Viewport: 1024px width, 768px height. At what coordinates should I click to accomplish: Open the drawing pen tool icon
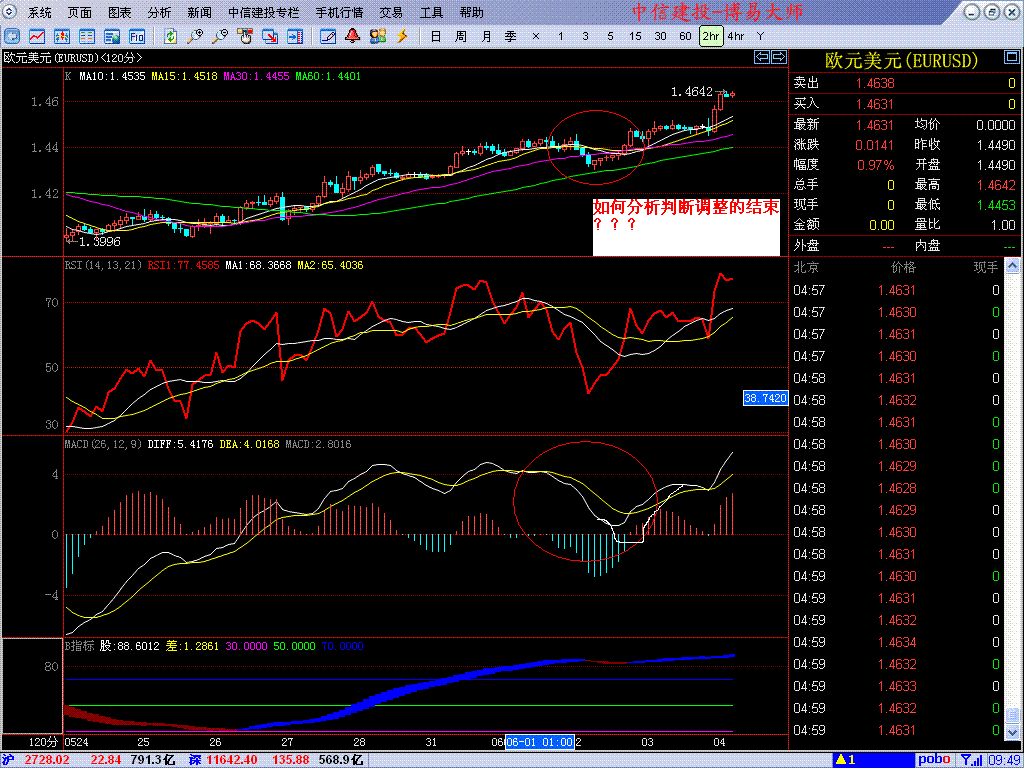pos(328,36)
